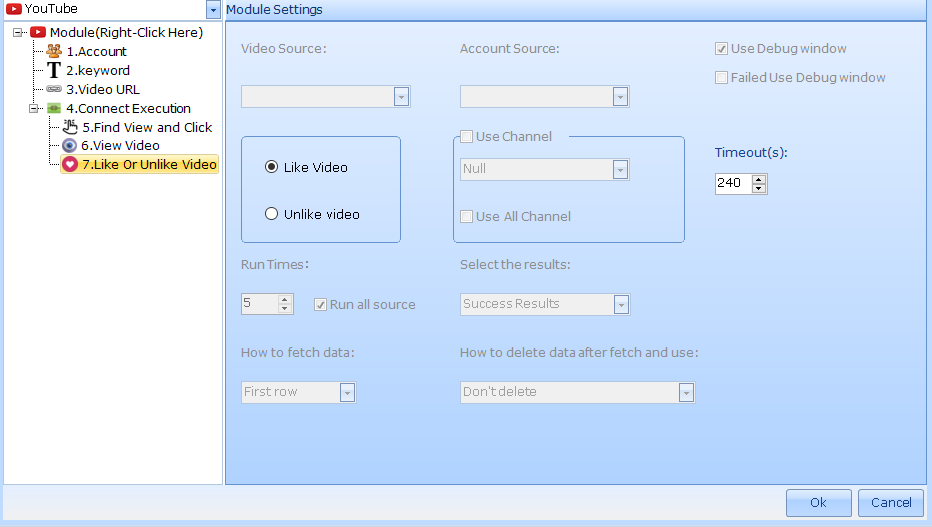Viewport: 932px width, 527px height.
Task: Open the YouTube module selector dropdown
Action: [x=213, y=10]
